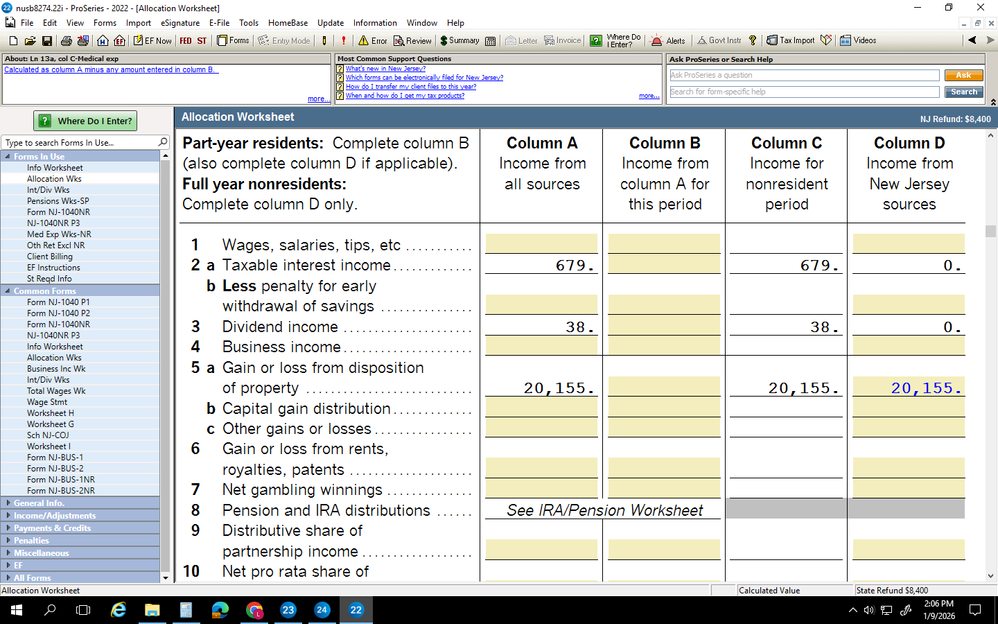Run the Error check tool
The height and width of the screenshot is (624, 998).
tap(372, 41)
